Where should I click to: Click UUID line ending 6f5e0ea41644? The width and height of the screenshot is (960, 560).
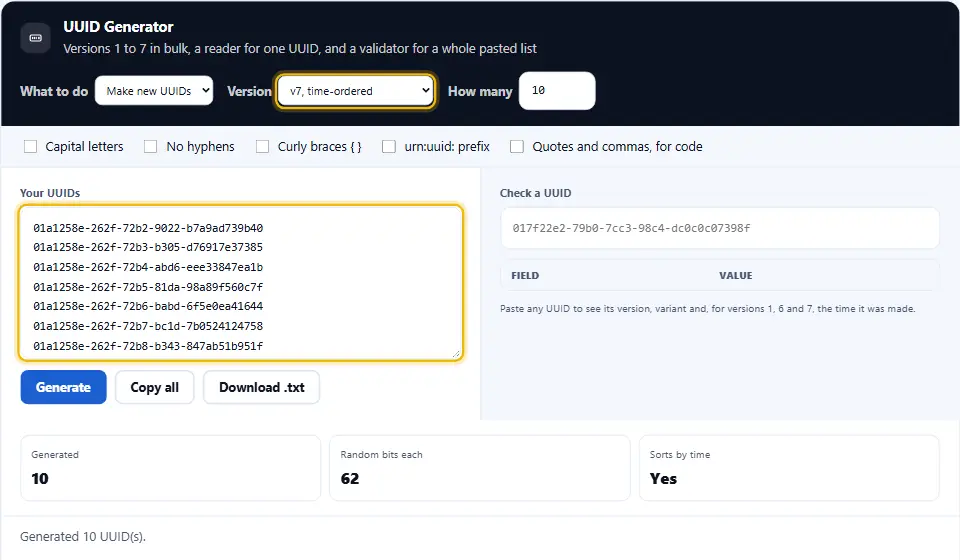click(148, 306)
